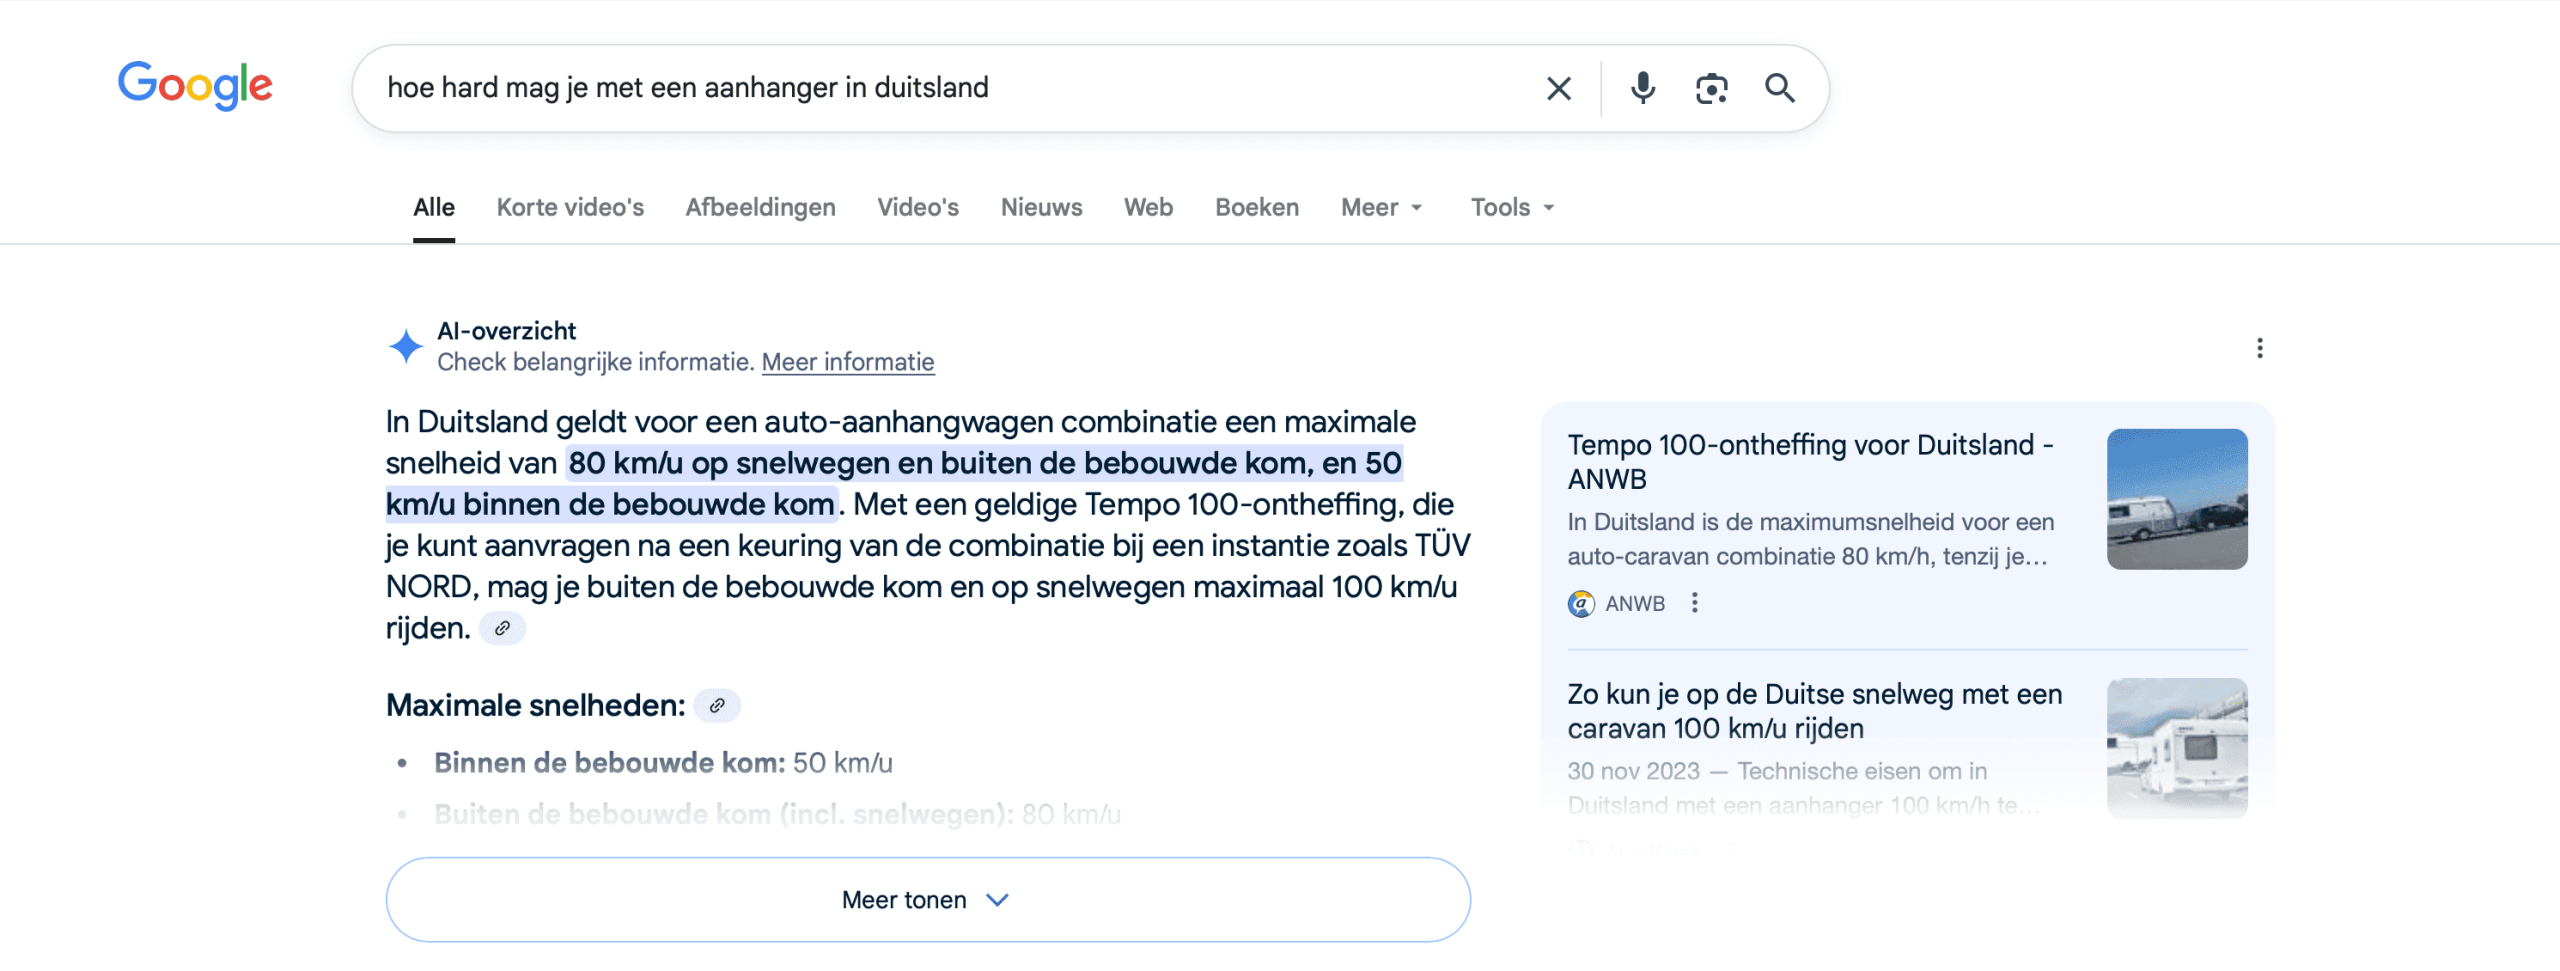Click 'Binnen de bebouwde kom:' bullet text
Image resolution: width=2560 pixels, height=971 pixels.
click(x=610, y=763)
